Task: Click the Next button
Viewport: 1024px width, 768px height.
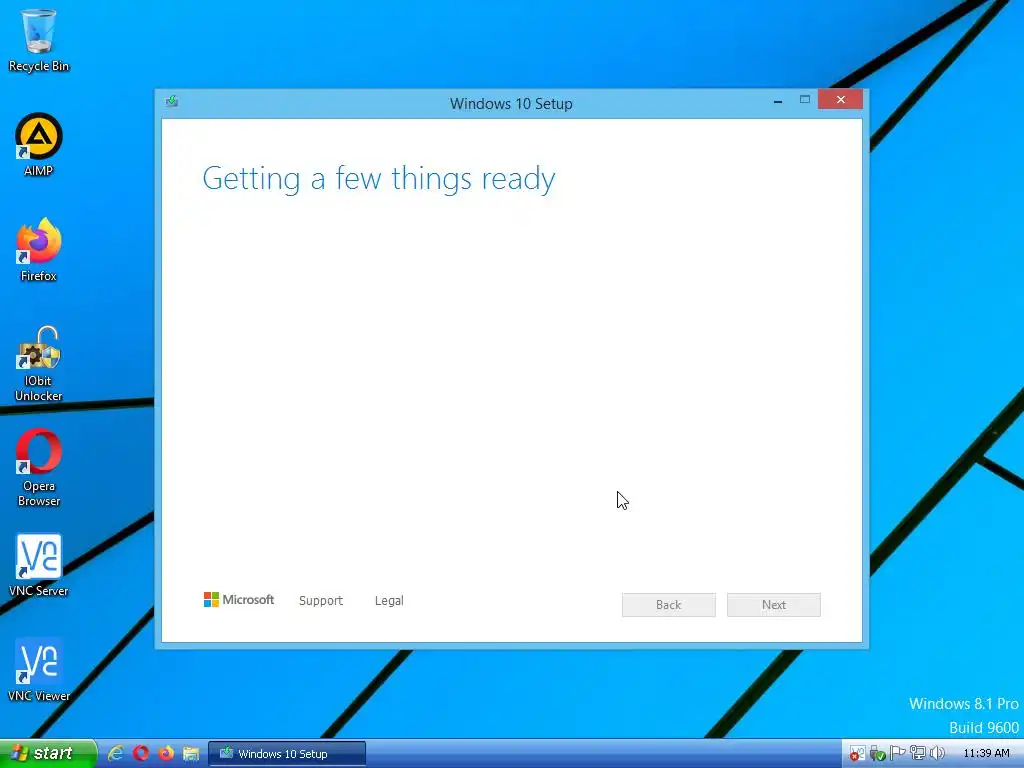Action: [774, 605]
